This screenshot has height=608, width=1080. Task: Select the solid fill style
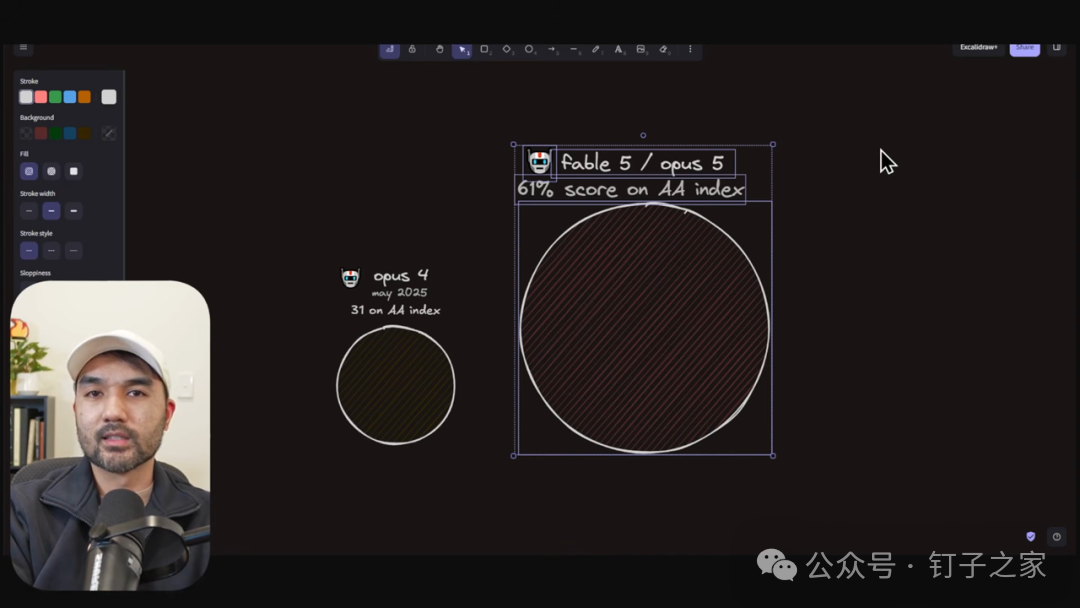tap(74, 171)
